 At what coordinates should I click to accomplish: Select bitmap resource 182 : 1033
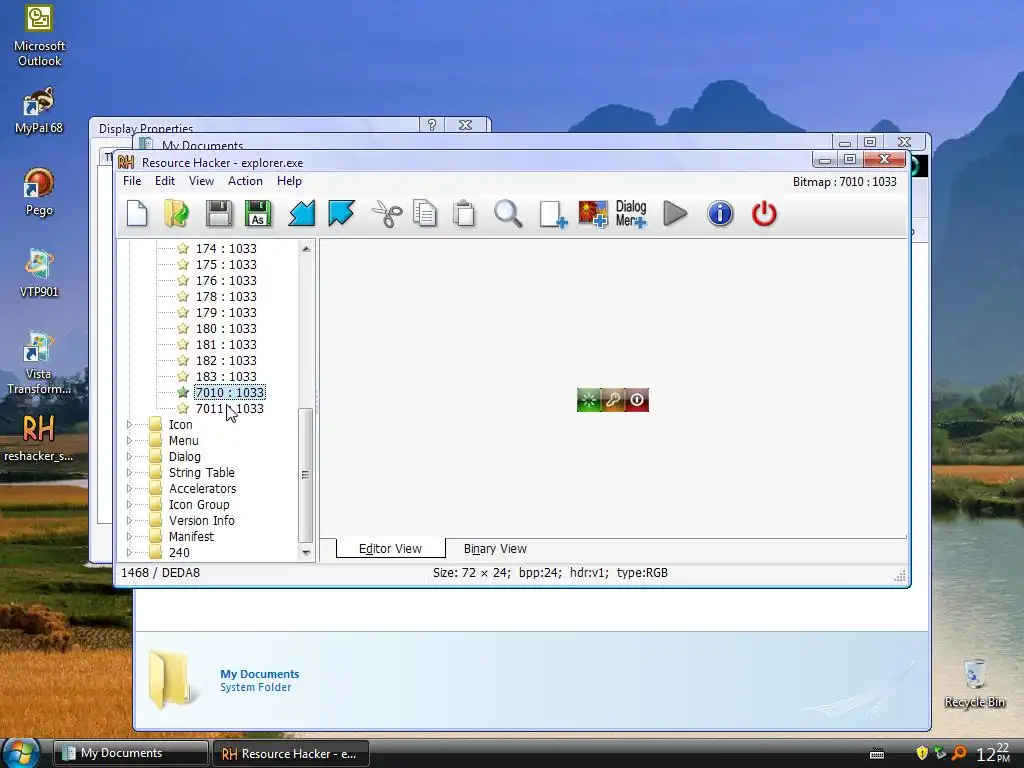coord(226,360)
